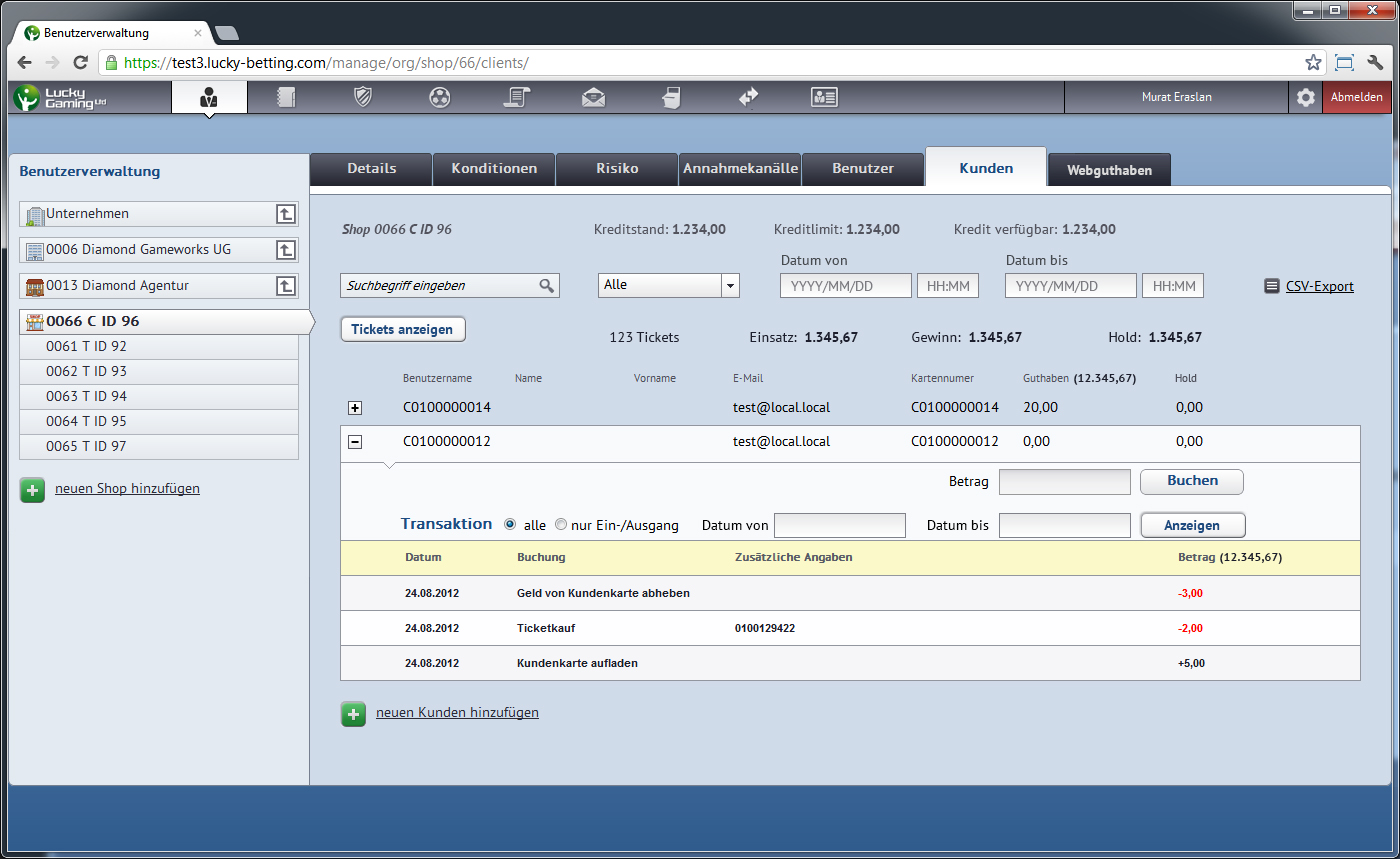Open the notebook icon in top navigation

(286, 97)
